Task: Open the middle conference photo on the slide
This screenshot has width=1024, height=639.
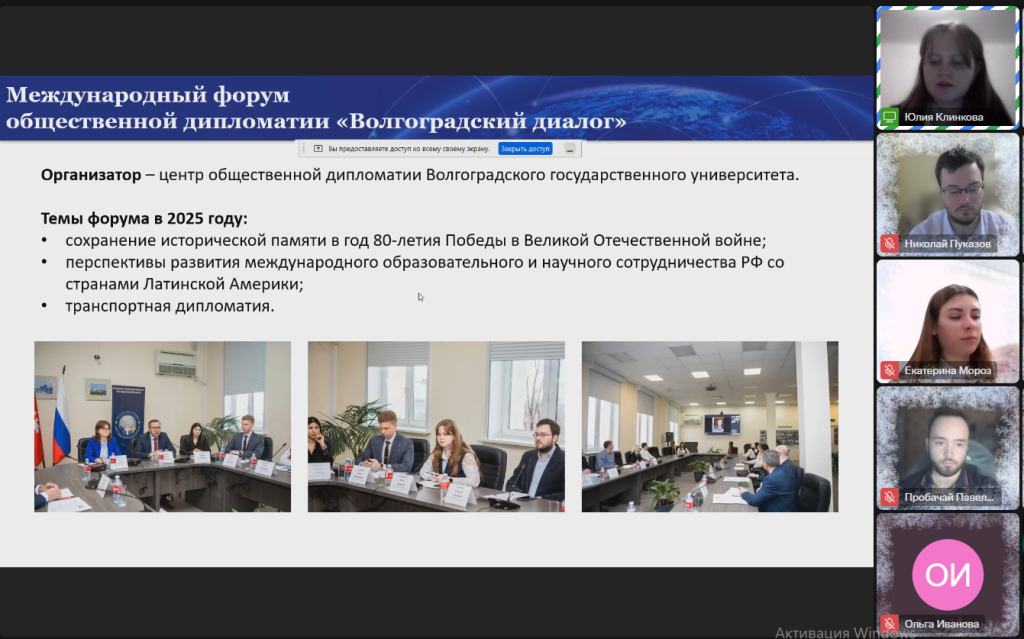Action: pos(435,426)
